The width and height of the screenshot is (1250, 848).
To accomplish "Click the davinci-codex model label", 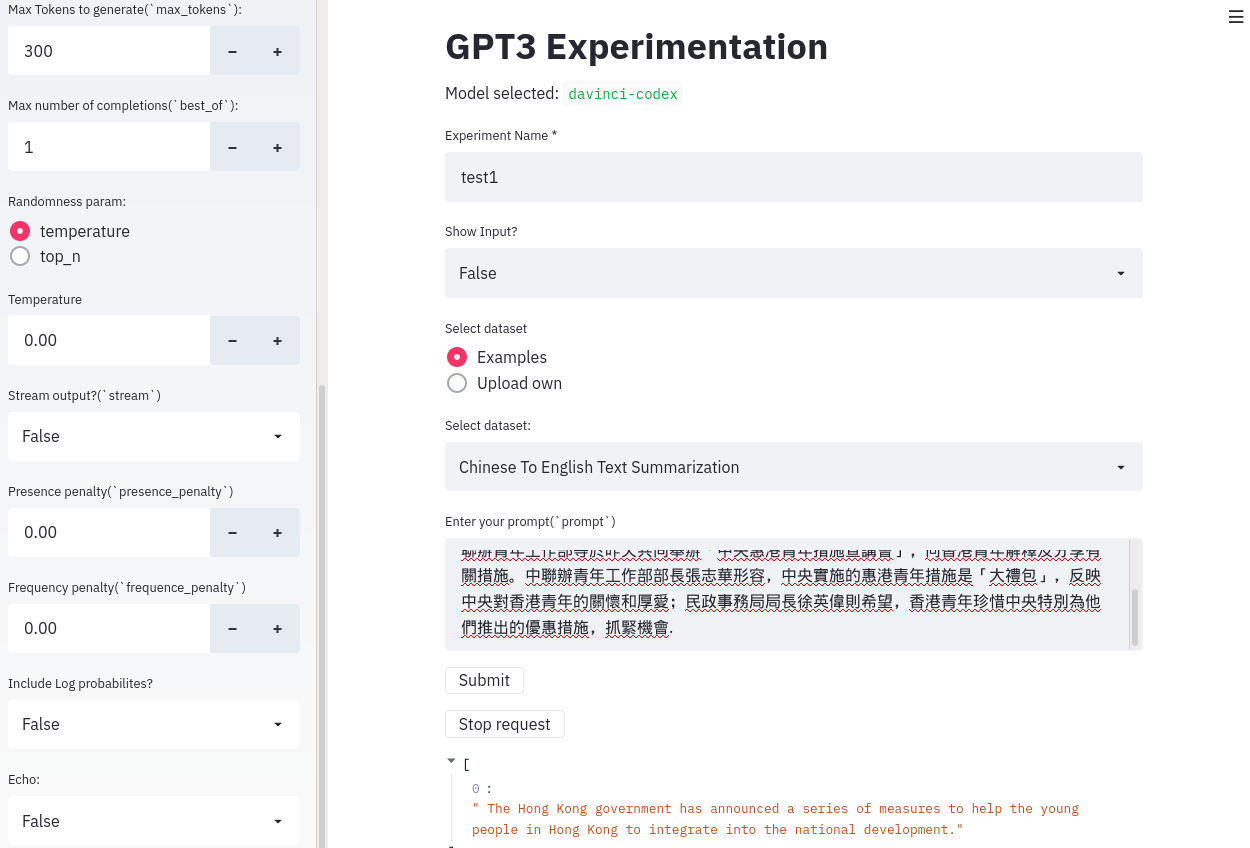I will coord(623,94).
